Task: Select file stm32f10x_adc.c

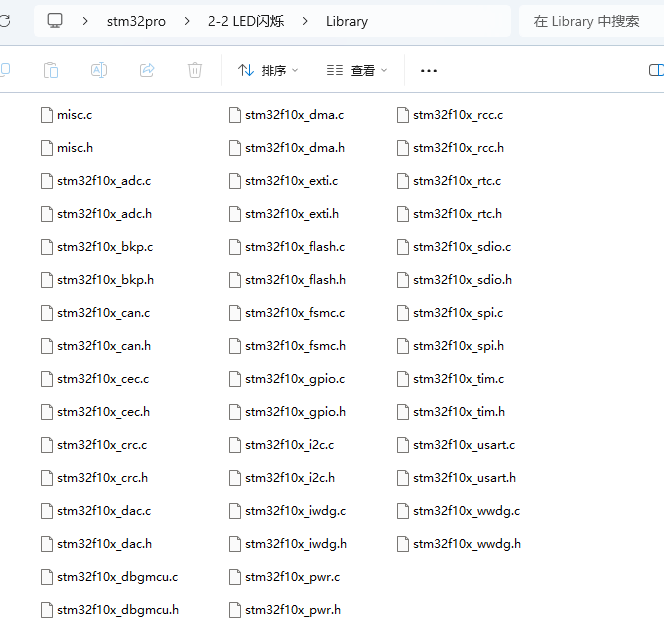Action: coord(96,181)
